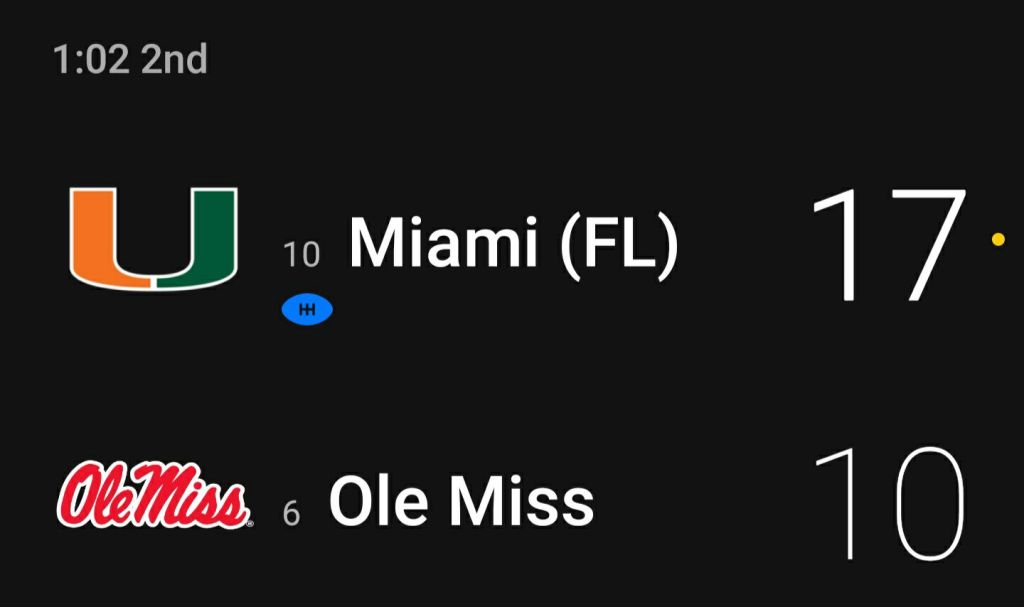Click Ole Miss's score of 10
Viewport: 1024px width, 607px height.
coord(888,503)
